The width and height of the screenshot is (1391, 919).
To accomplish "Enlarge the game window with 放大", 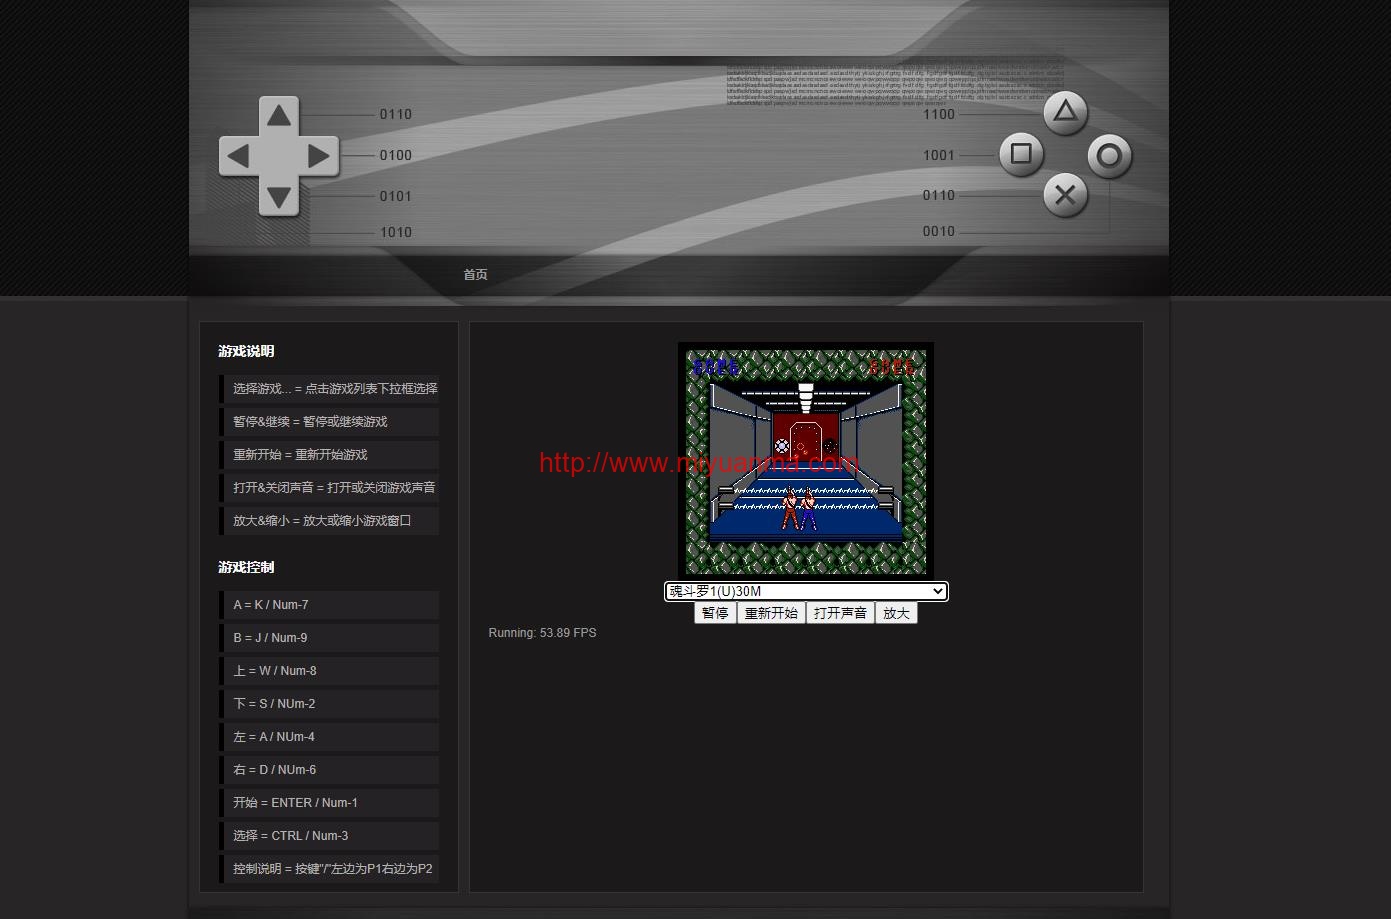I will tap(896, 613).
